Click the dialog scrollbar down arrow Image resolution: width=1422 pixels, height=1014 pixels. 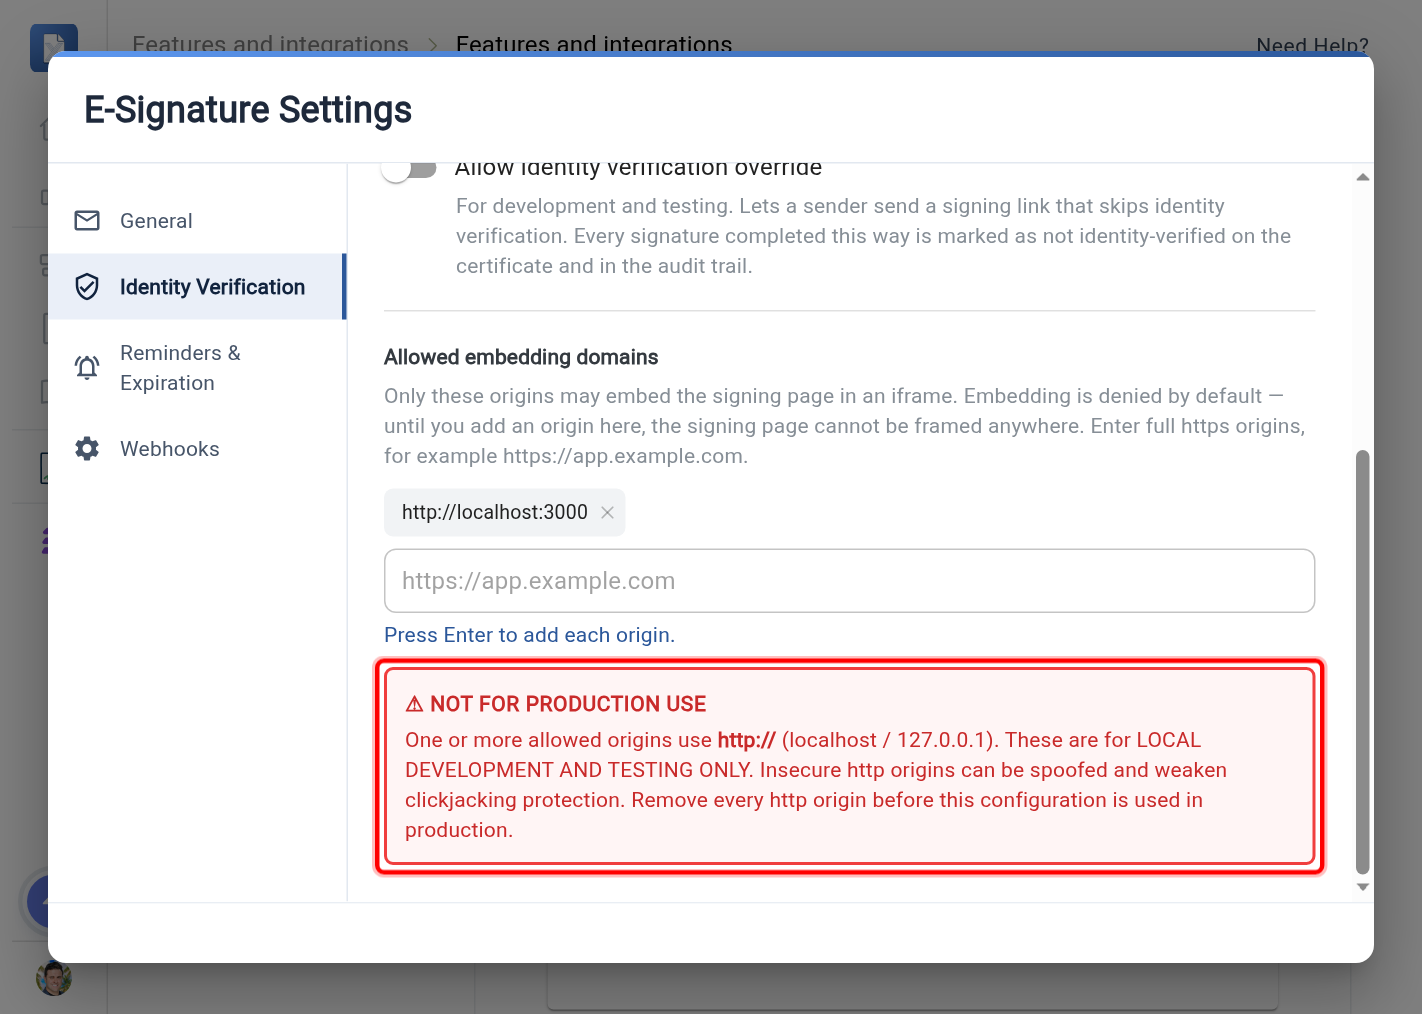click(1362, 887)
